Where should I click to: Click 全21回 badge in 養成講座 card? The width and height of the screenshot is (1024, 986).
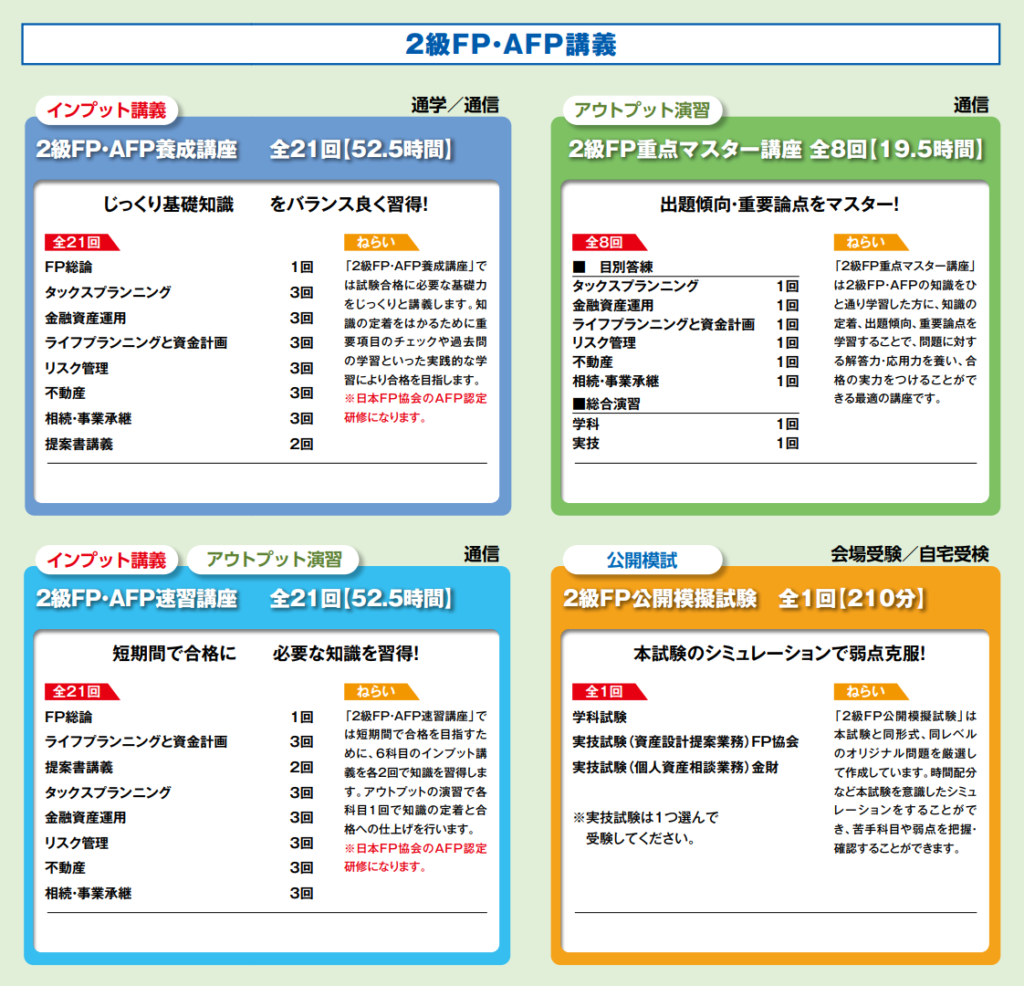[x=77, y=242]
